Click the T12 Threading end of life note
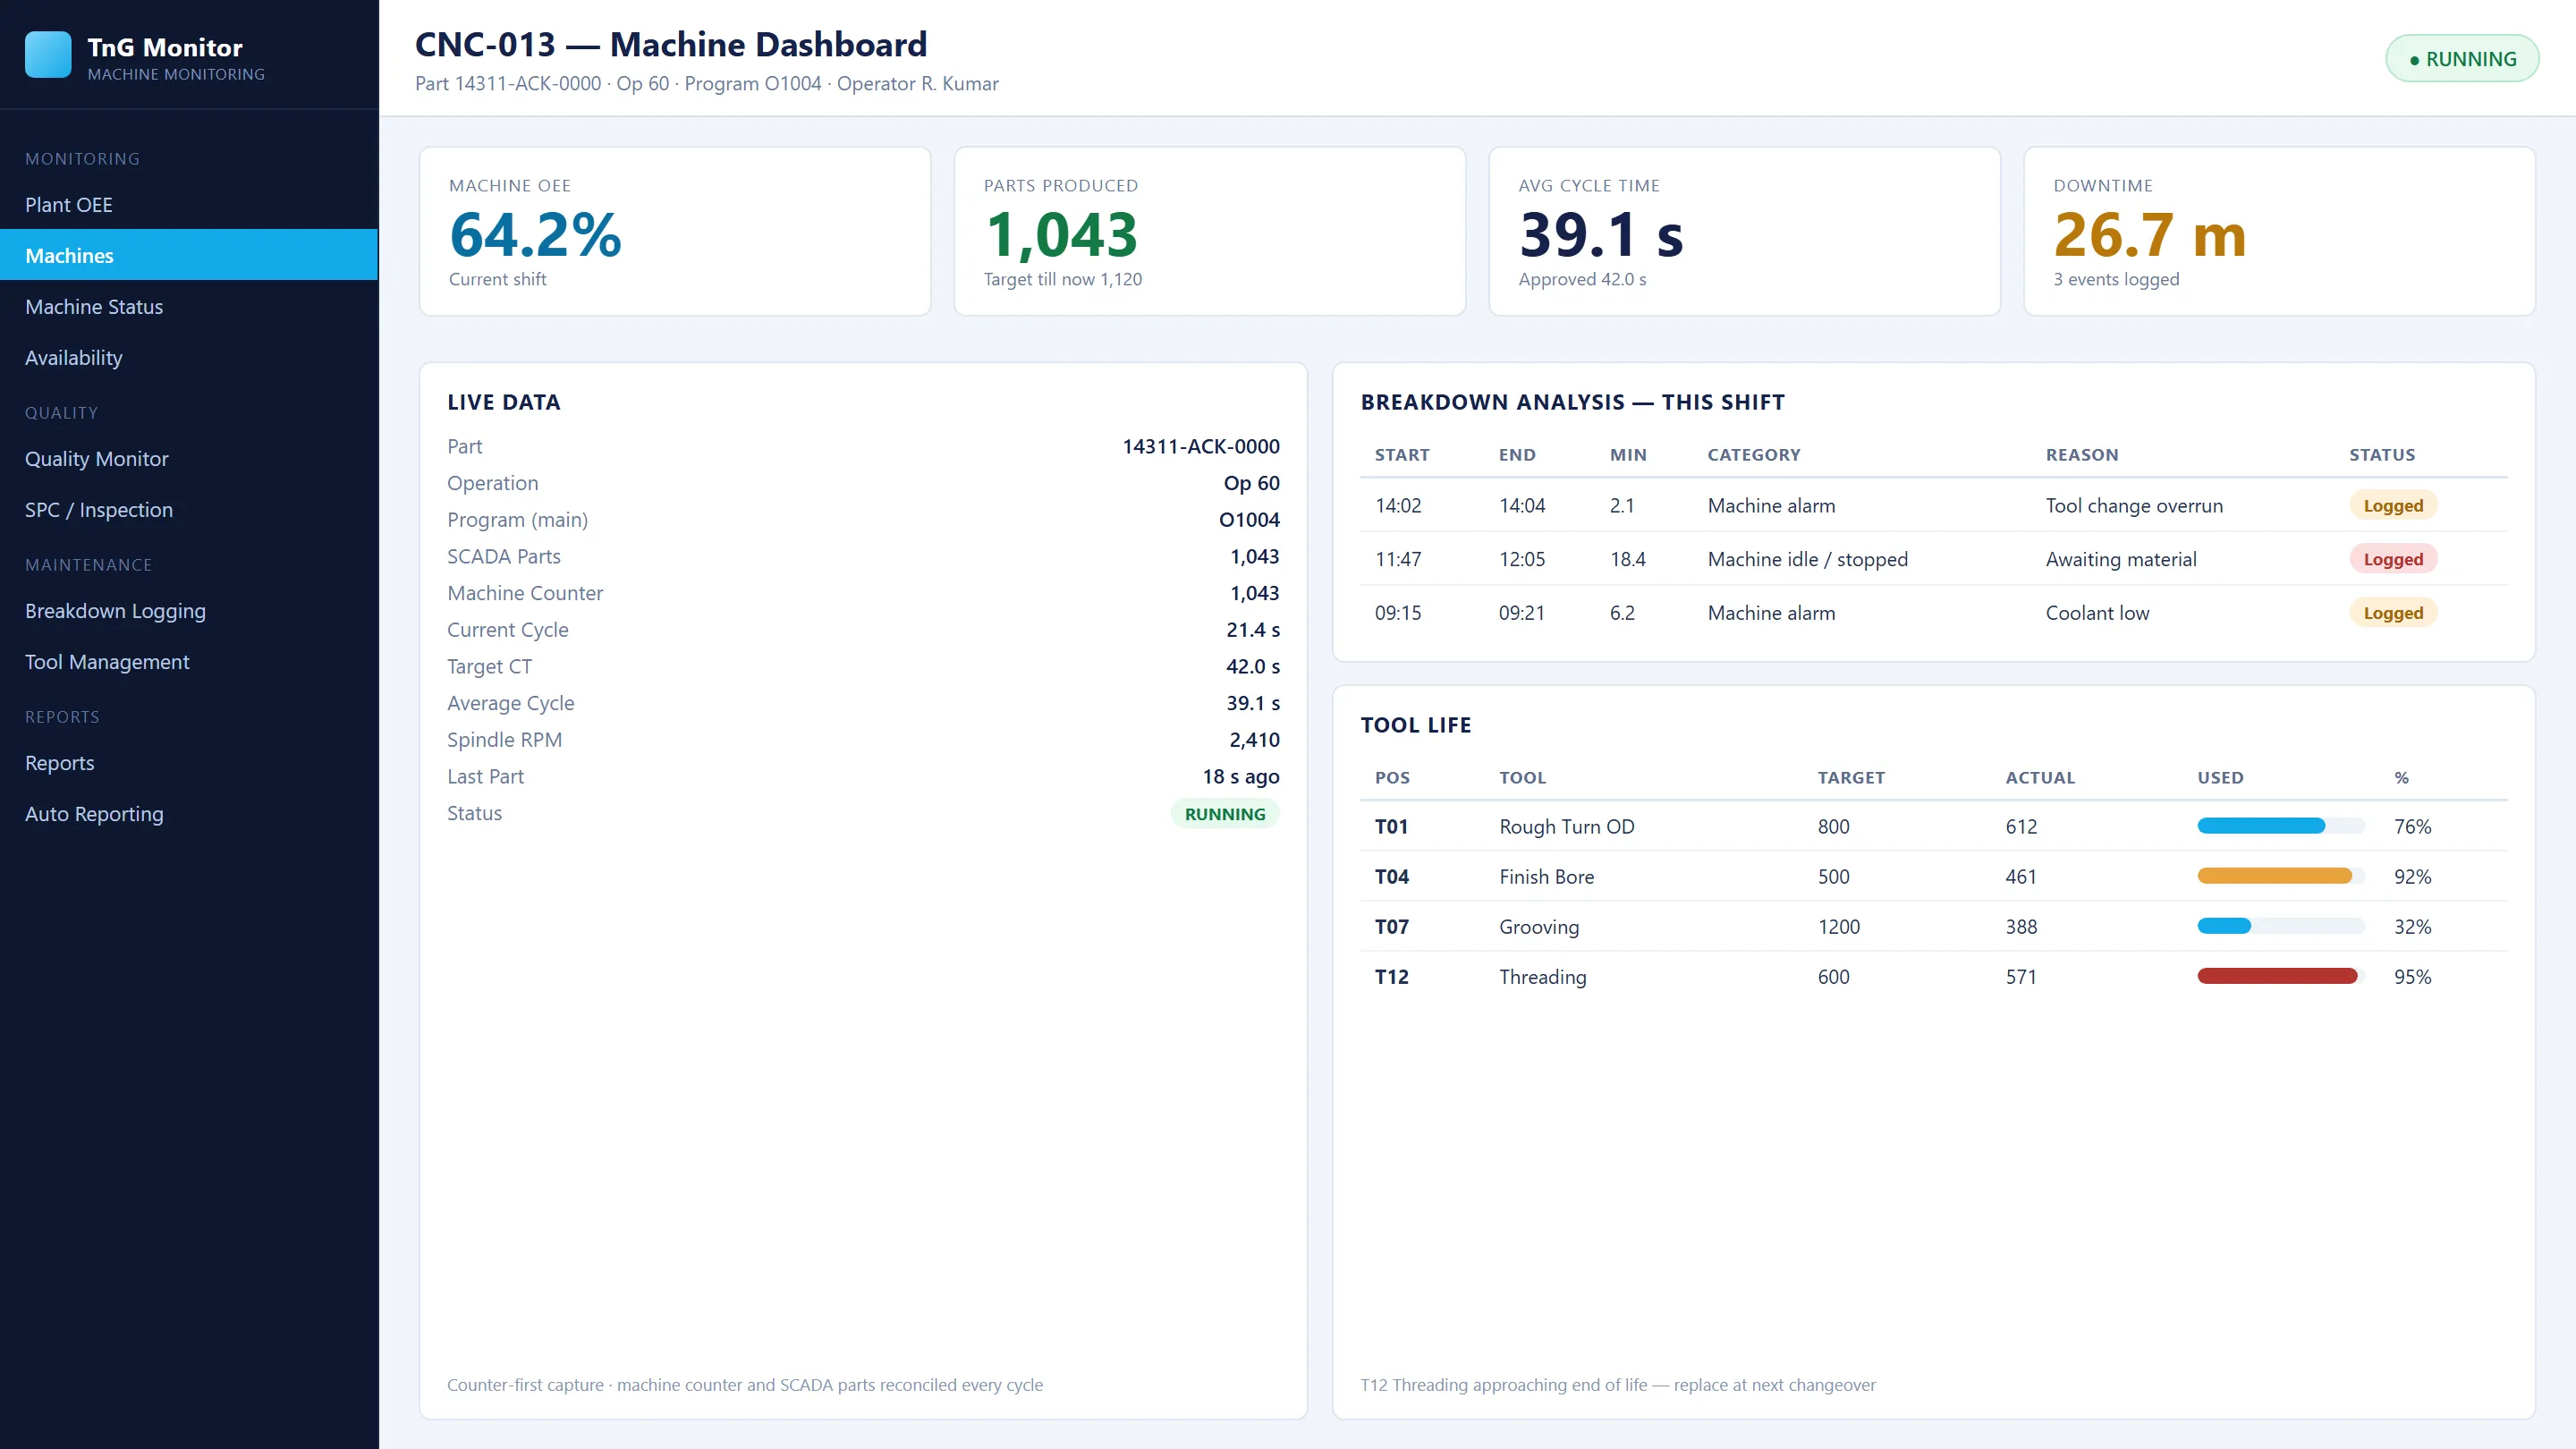The width and height of the screenshot is (2576, 1449). coord(1618,1385)
